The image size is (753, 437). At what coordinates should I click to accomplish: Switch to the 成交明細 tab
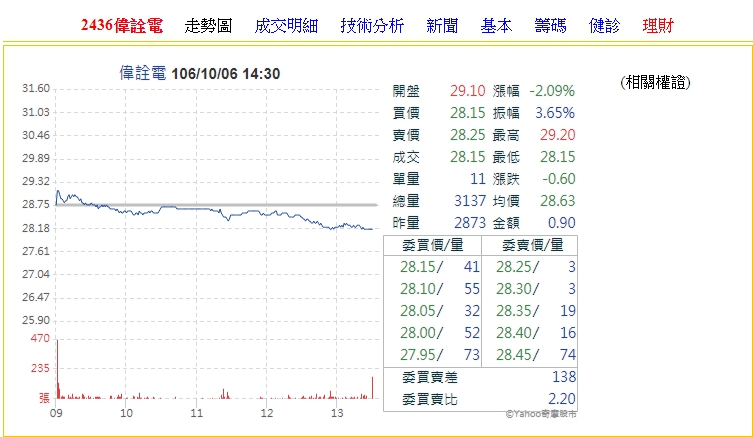point(286,25)
